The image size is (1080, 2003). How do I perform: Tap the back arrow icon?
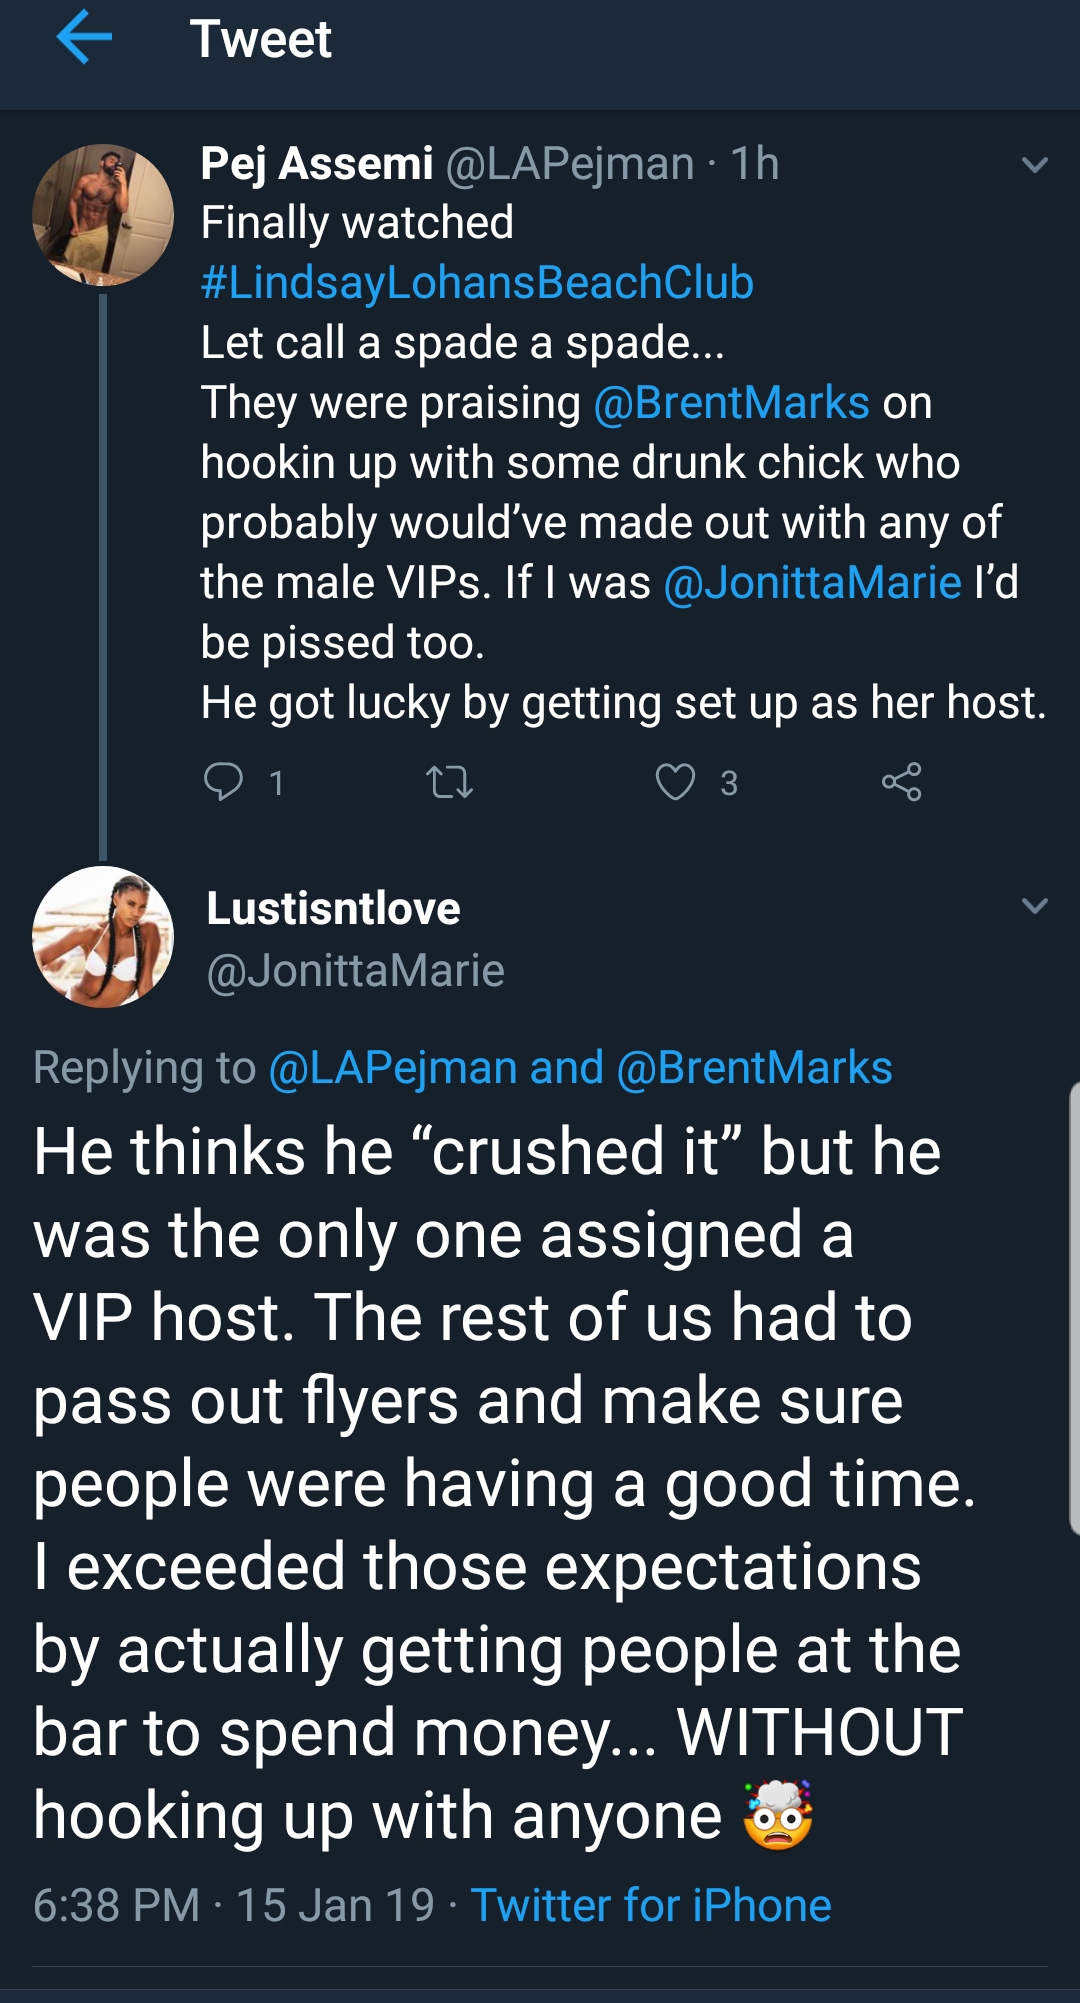tap(84, 38)
